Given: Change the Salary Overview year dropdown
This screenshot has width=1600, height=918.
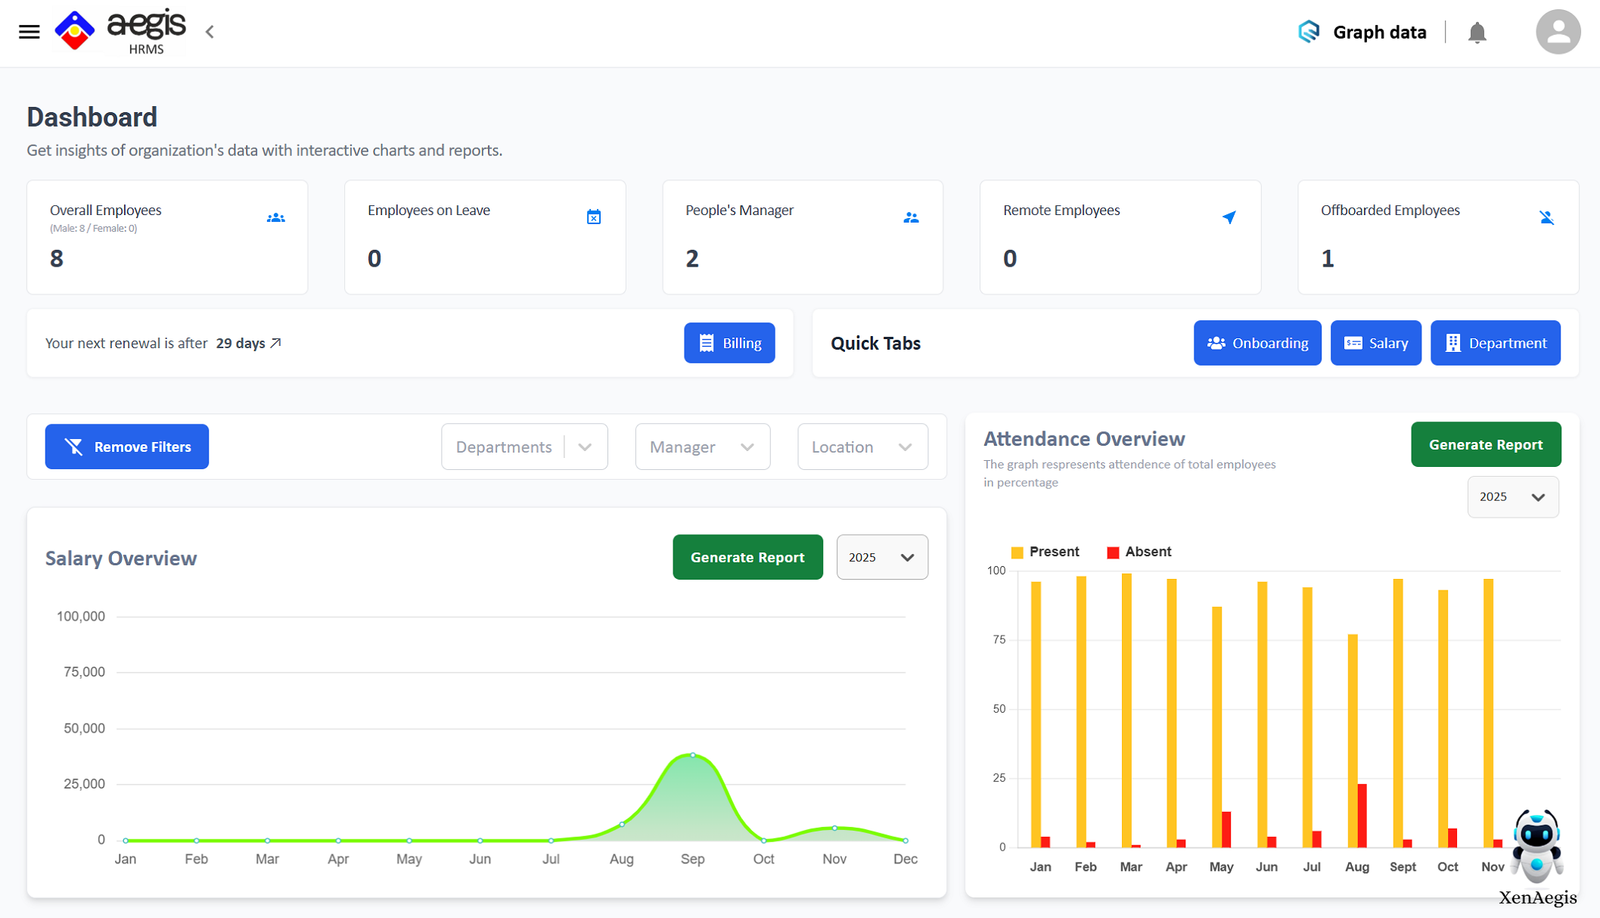Looking at the screenshot, I should click(881, 557).
